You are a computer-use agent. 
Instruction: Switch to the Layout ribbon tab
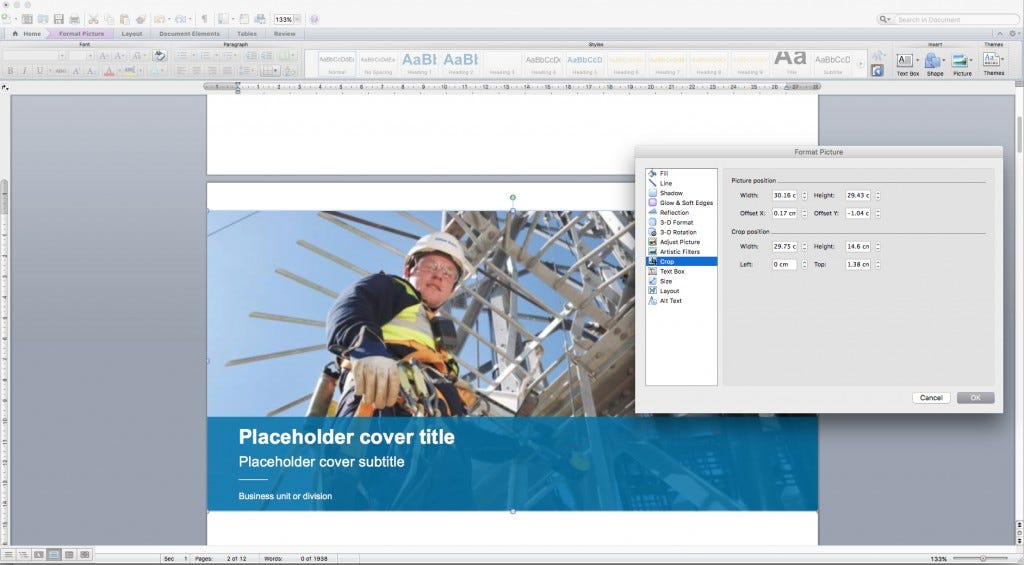coord(132,33)
